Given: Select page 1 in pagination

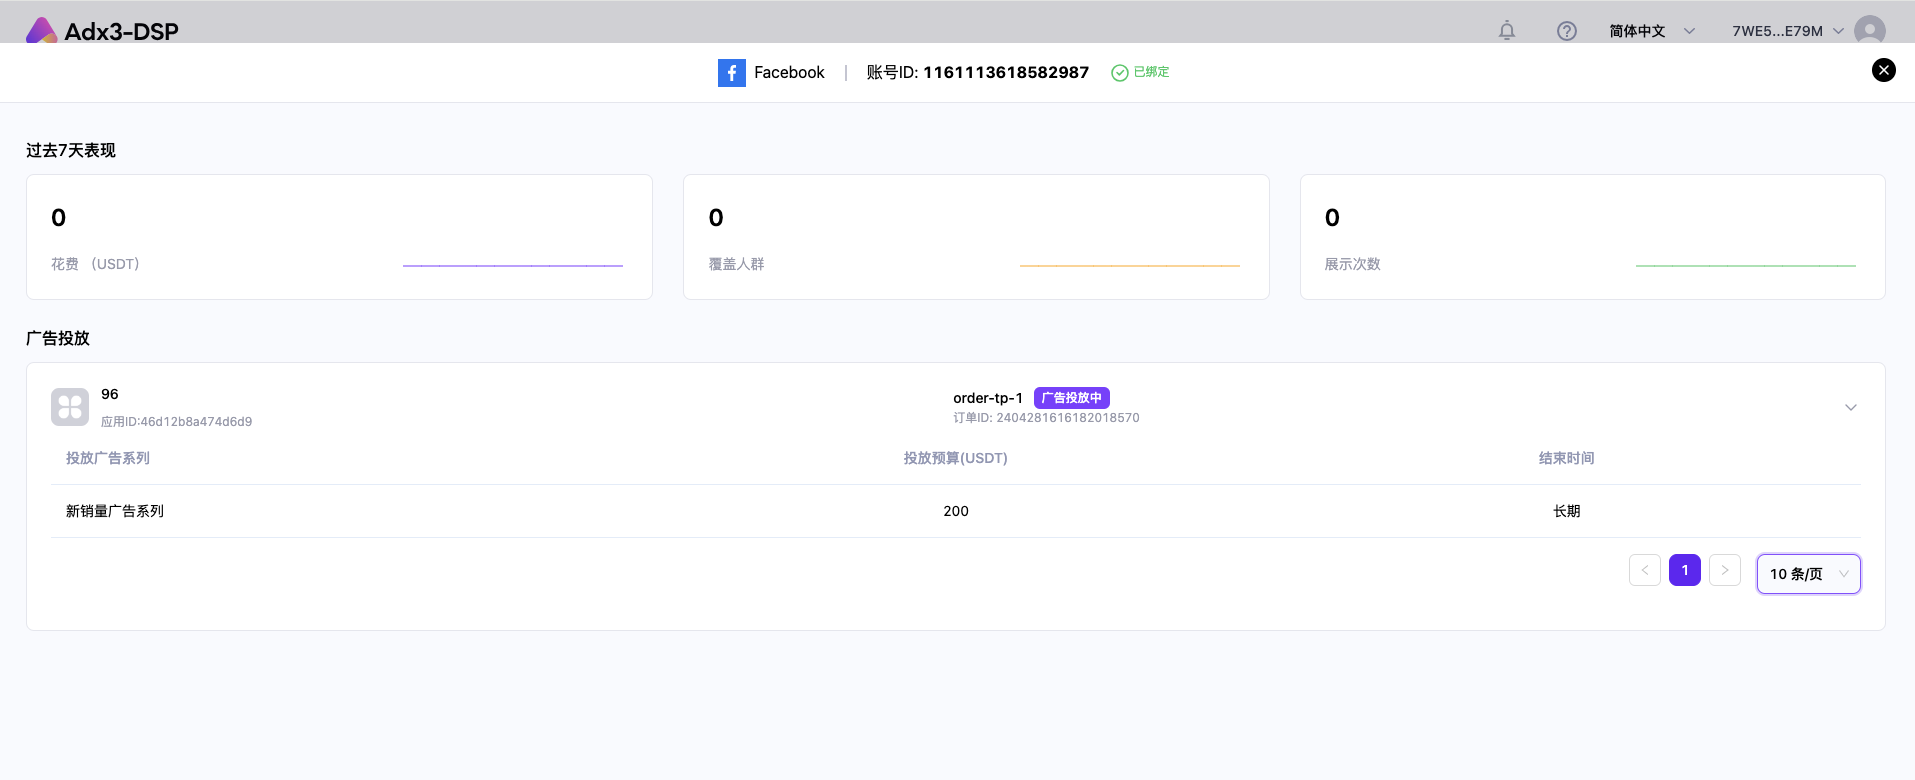Looking at the screenshot, I should (x=1684, y=570).
